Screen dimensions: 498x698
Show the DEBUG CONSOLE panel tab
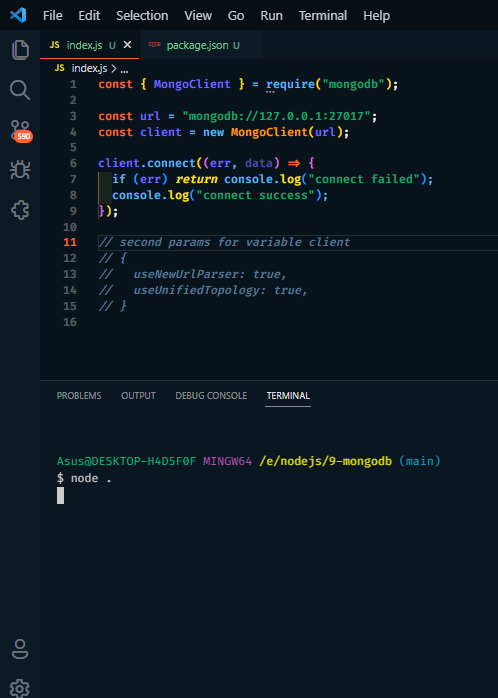(x=211, y=396)
